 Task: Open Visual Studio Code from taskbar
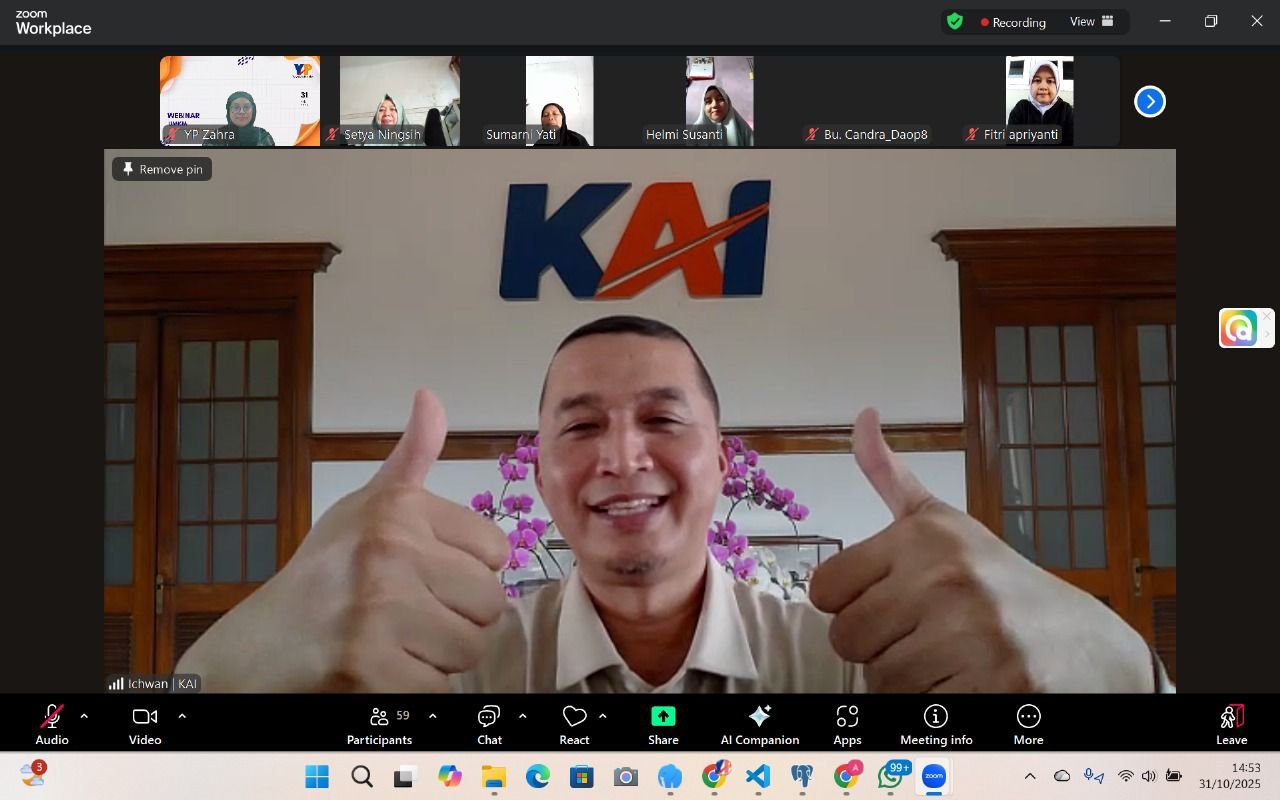[758, 777]
